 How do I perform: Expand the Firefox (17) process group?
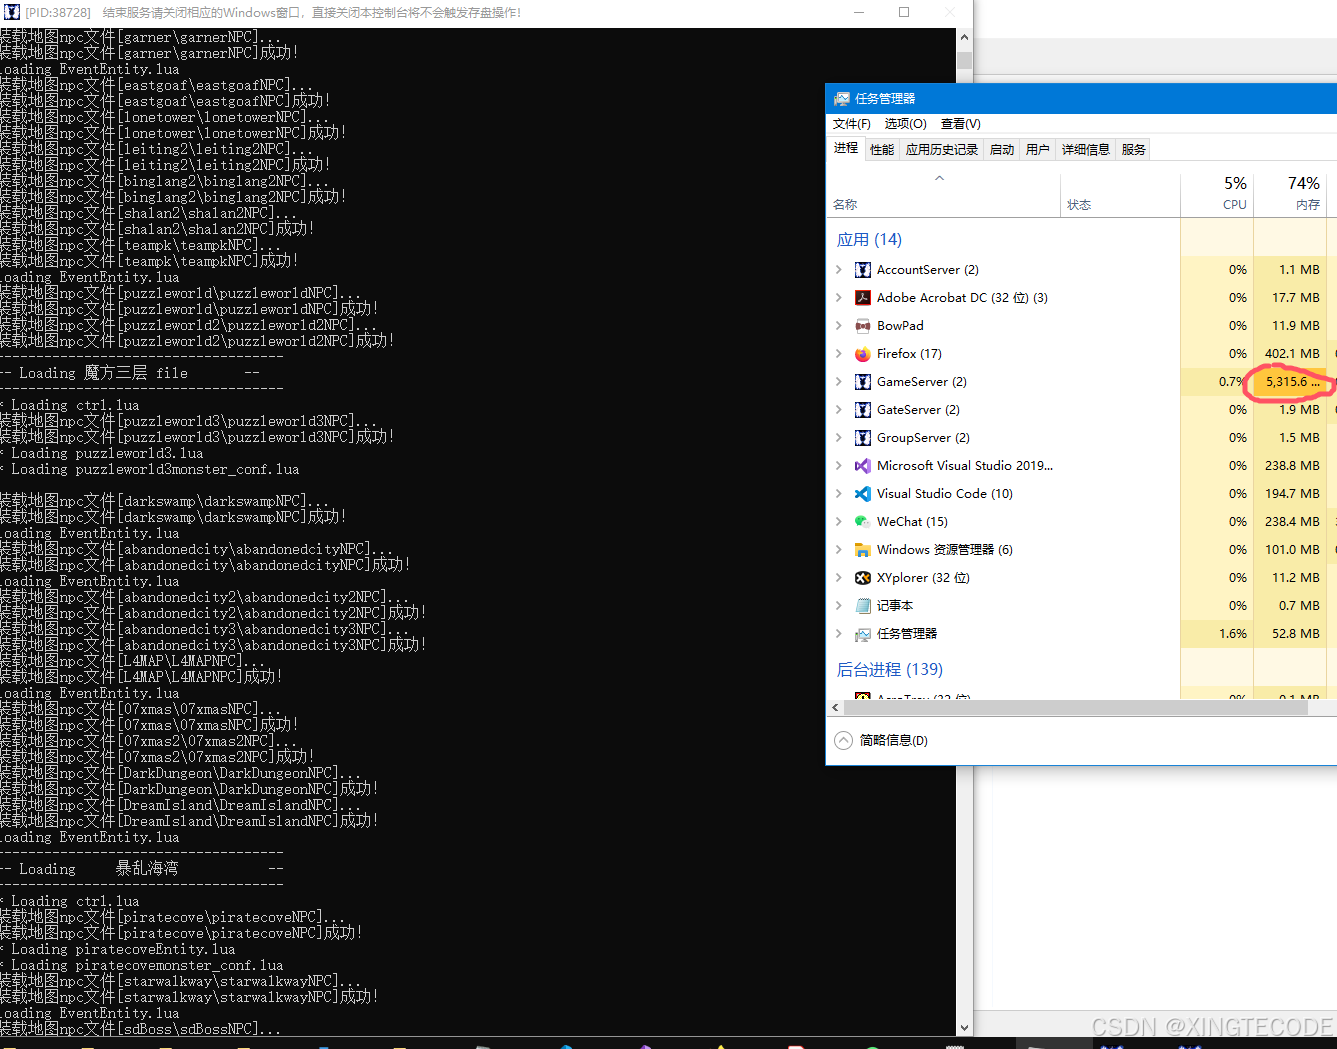(839, 354)
